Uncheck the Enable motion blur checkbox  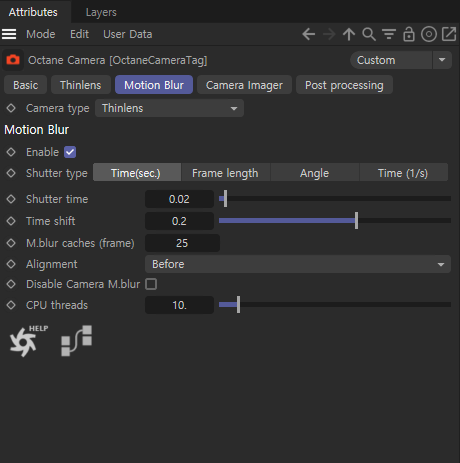coord(70,152)
